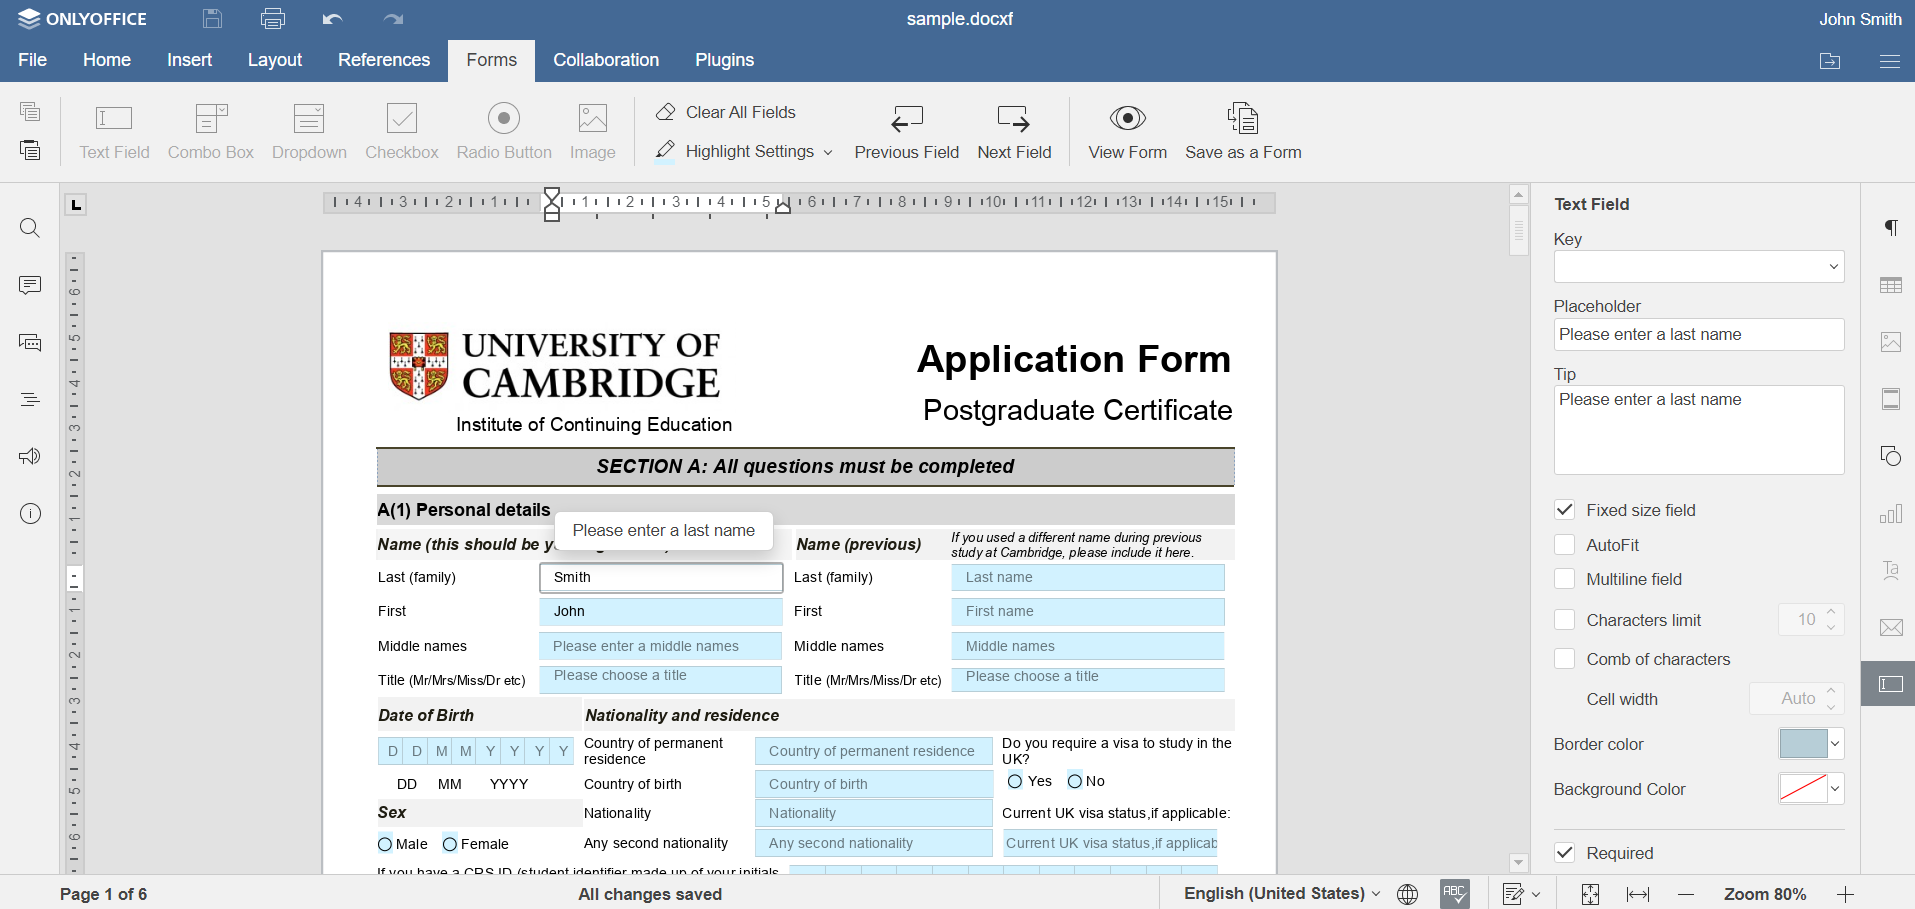Switch to the Collaboration tab
Viewport: 1915px width, 909px height.
tap(606, 60)
